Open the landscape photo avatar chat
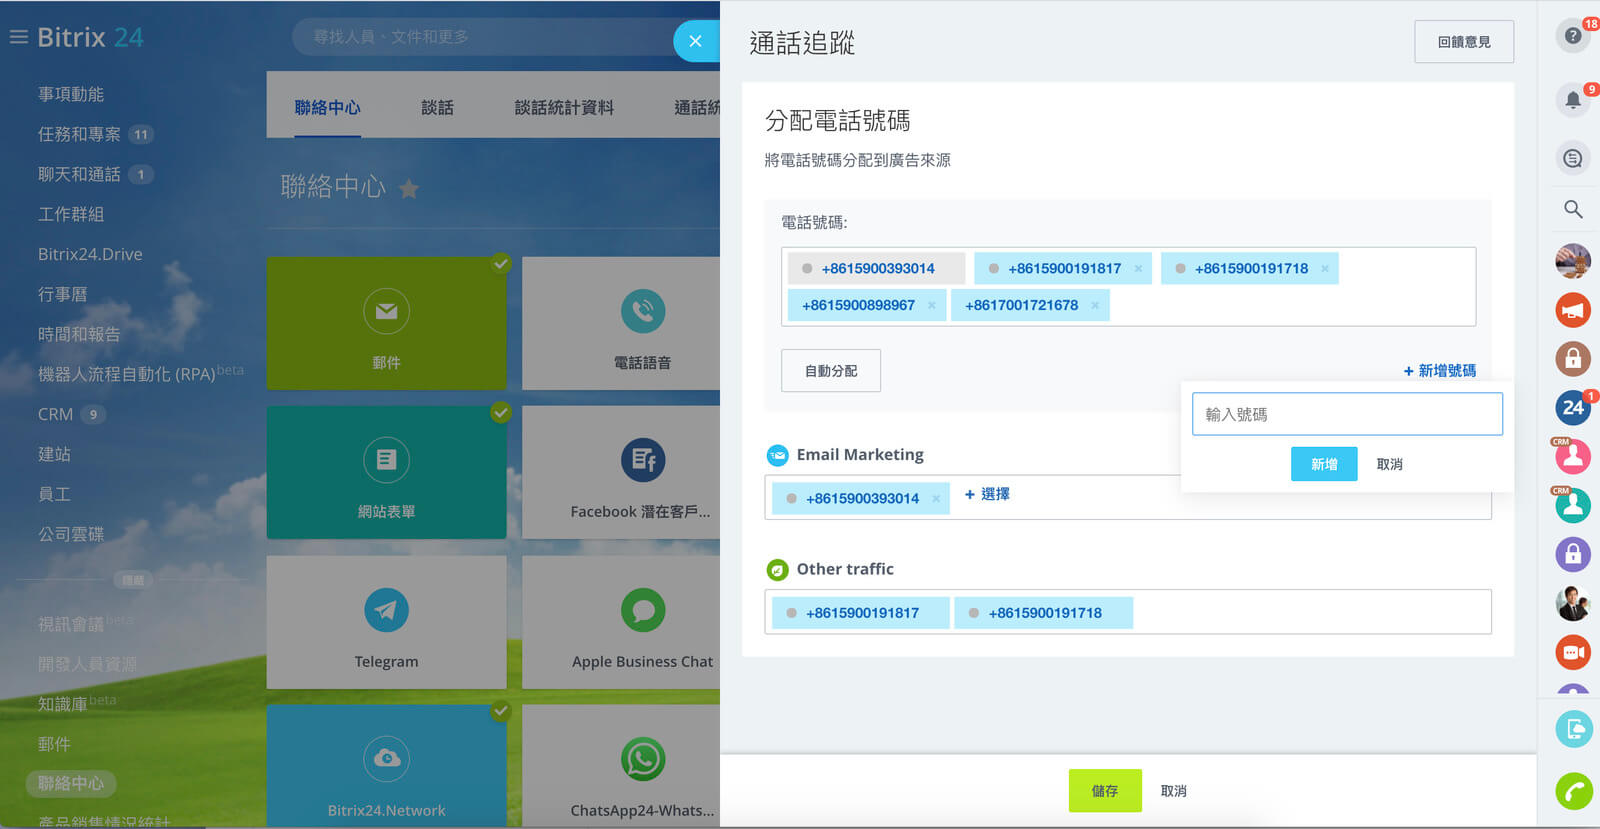The image size is (1600, 829). (1573, 261)
